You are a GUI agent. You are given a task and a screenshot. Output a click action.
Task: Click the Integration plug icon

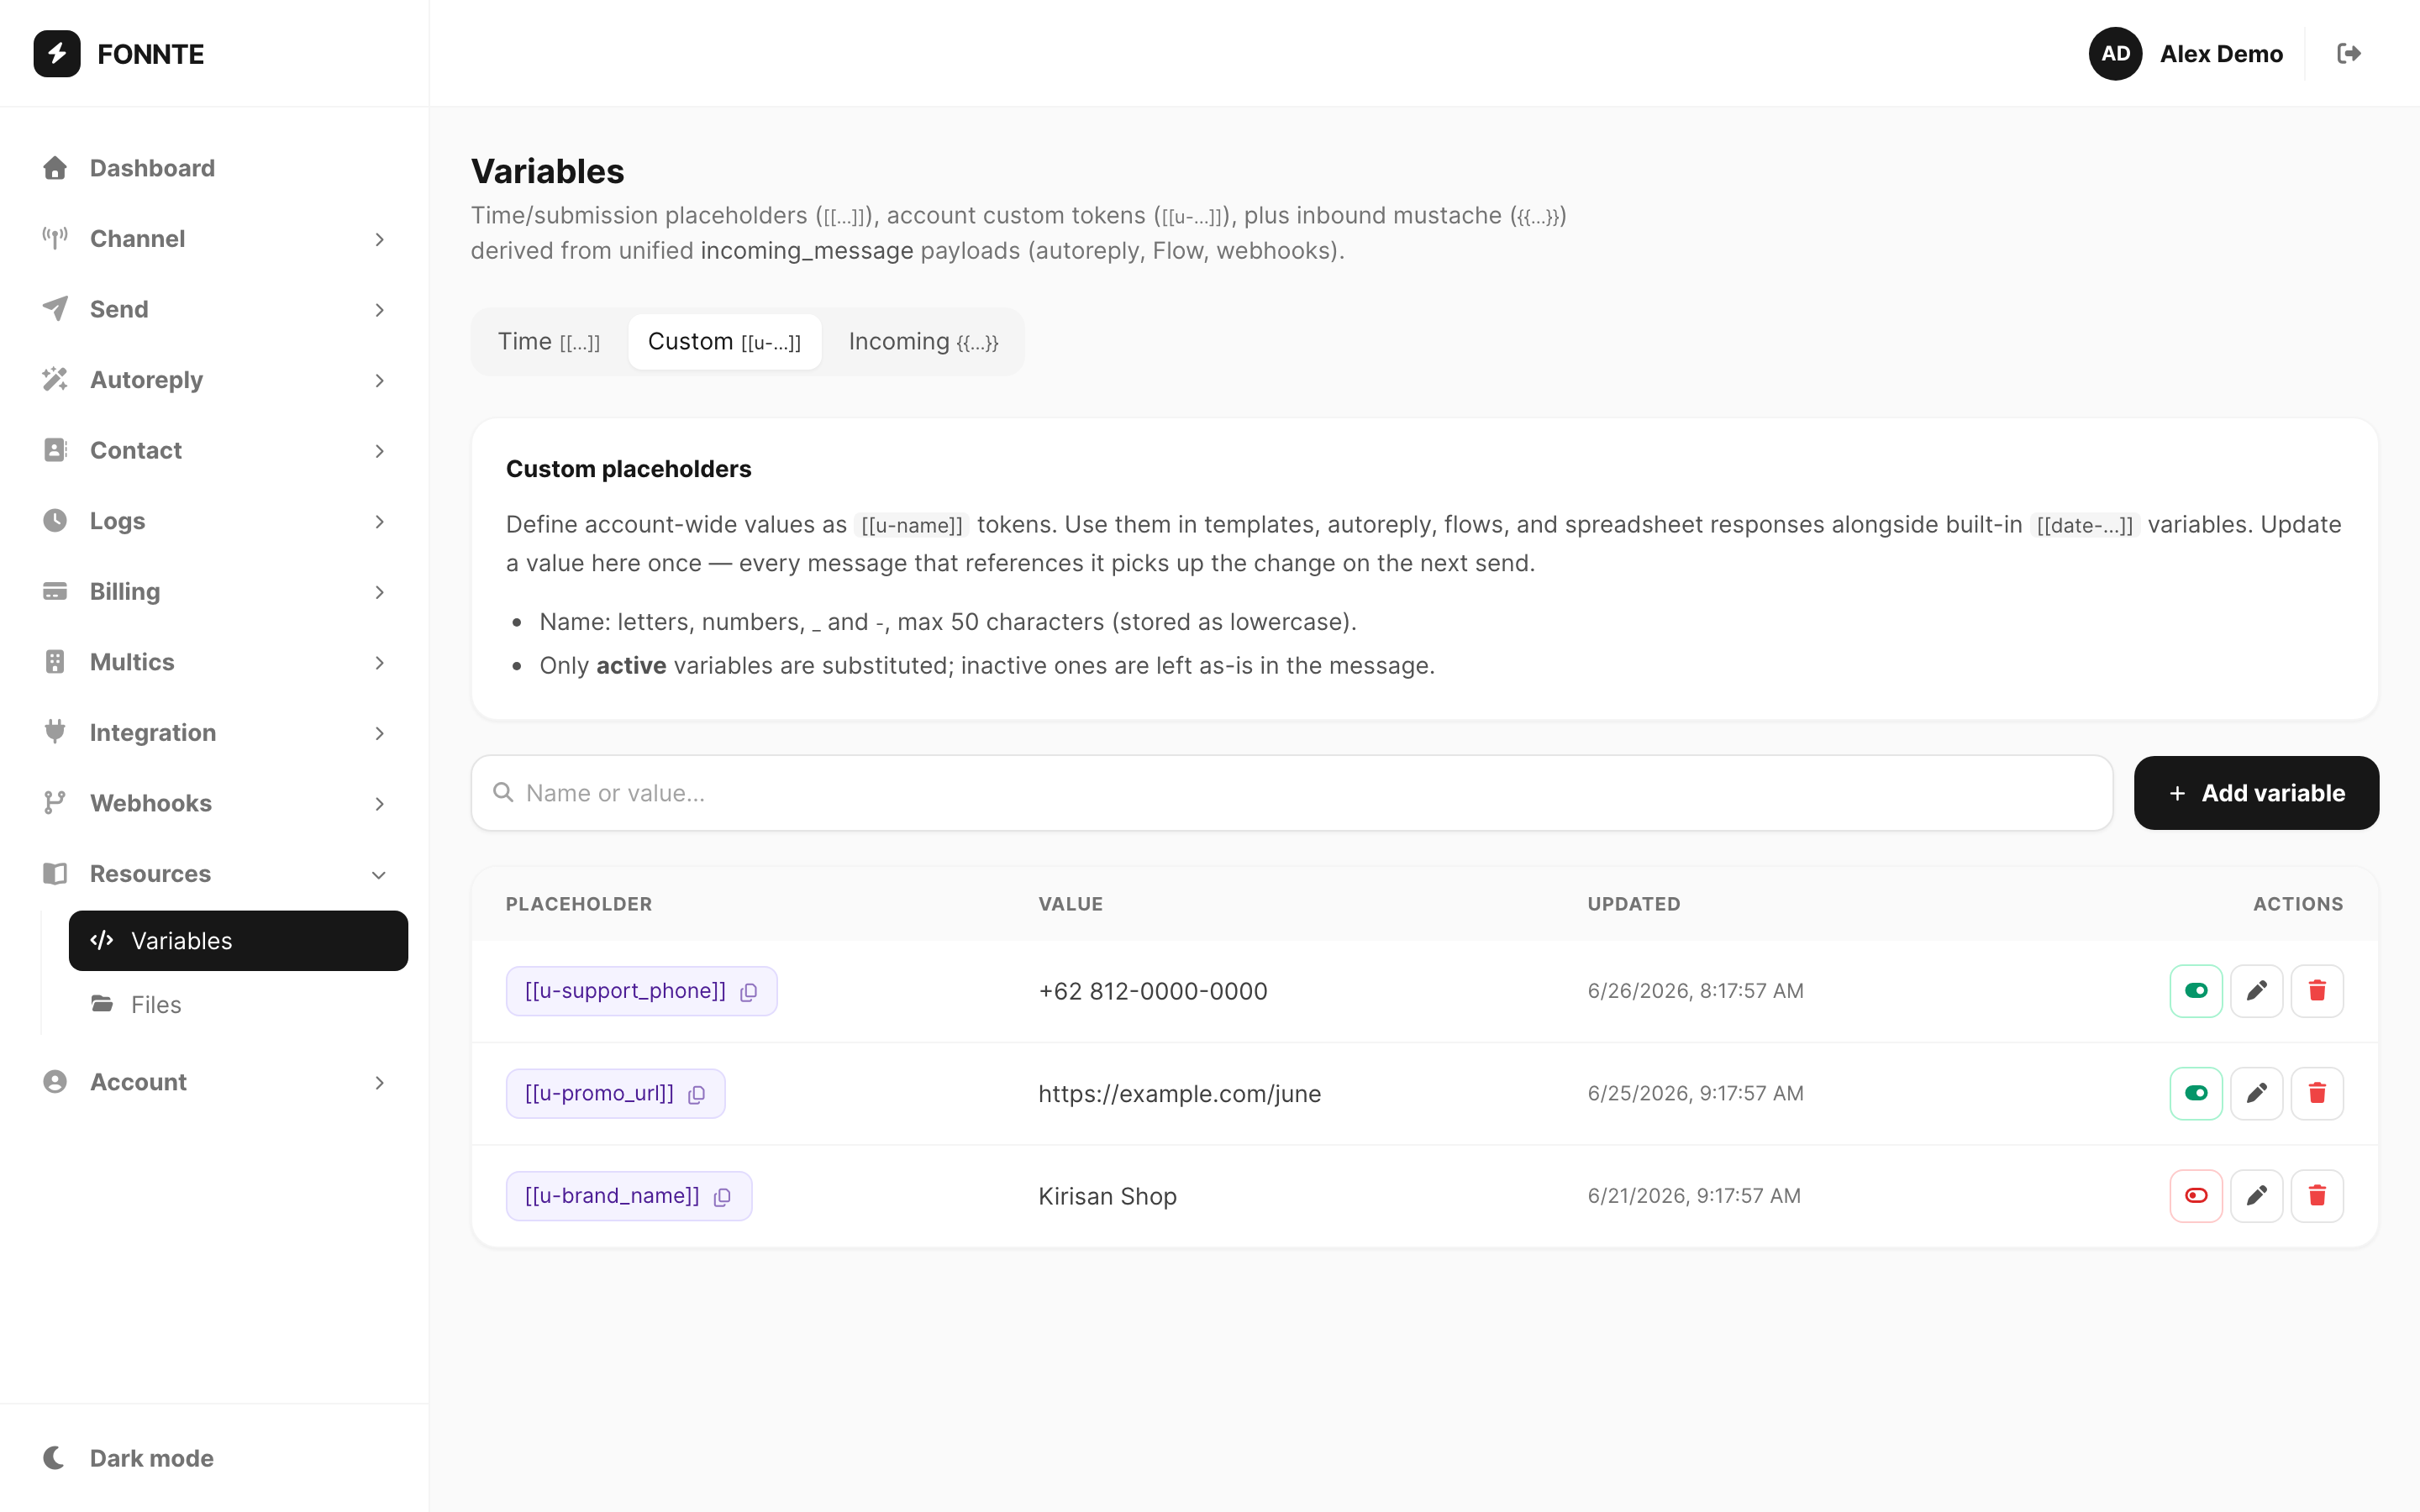[55, 732]
